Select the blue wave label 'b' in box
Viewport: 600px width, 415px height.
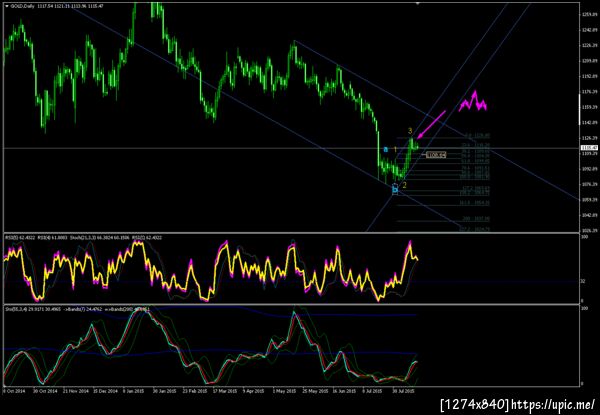click(x=395, y=189)
